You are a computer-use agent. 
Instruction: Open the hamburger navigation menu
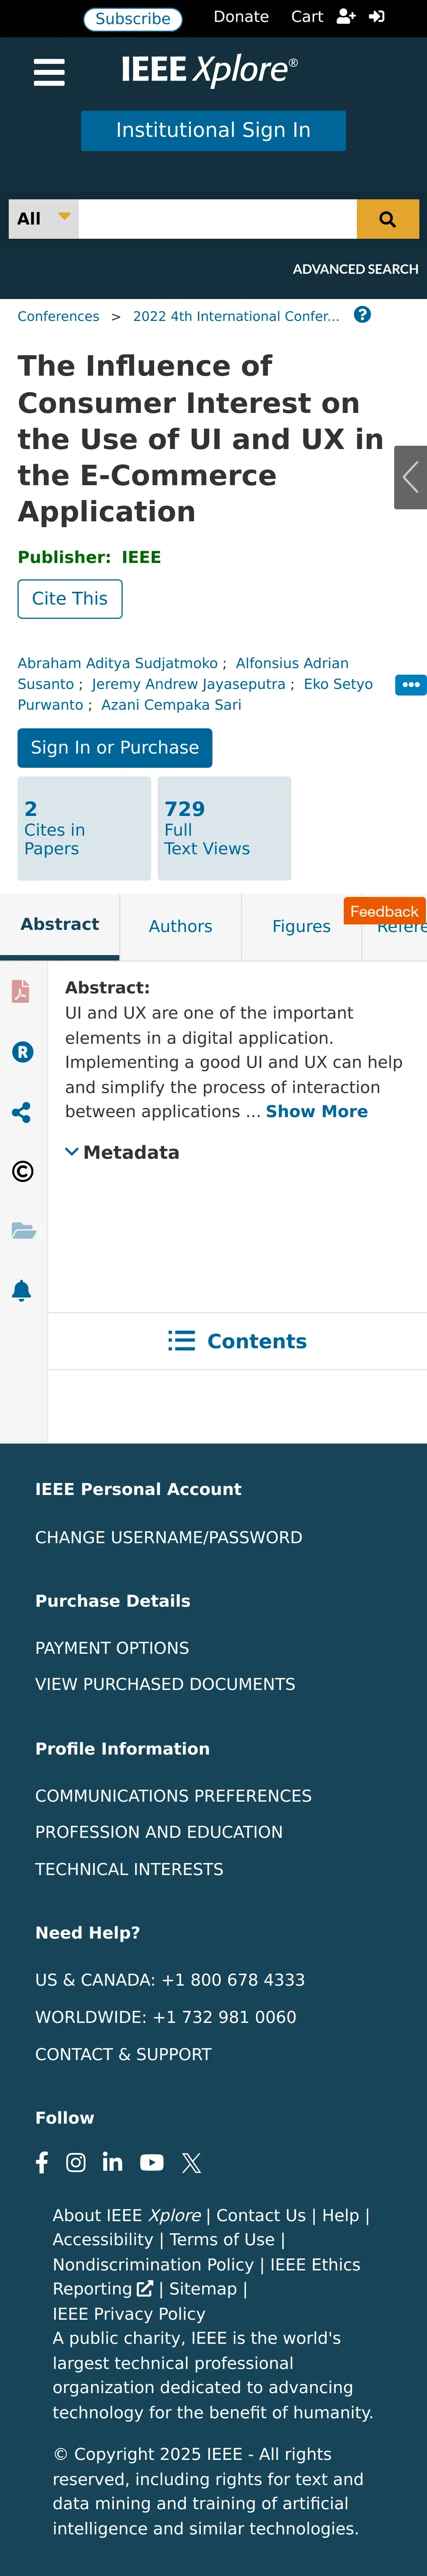pos(49,72)
